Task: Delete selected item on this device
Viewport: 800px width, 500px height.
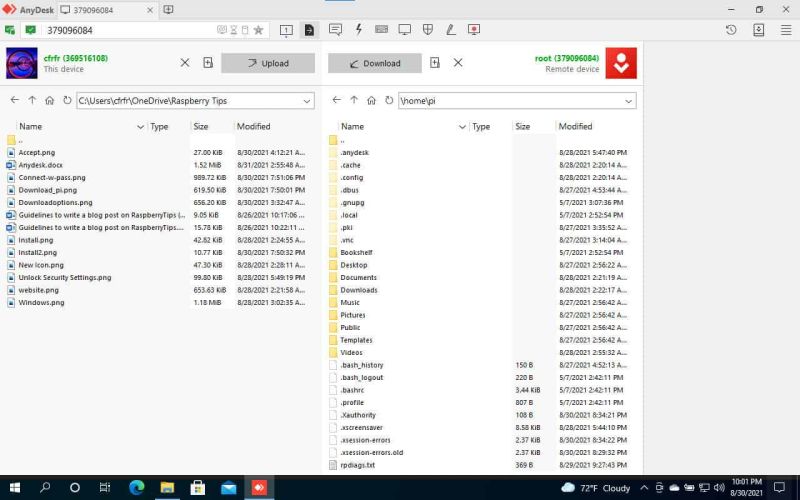Action: pos(185,63)
